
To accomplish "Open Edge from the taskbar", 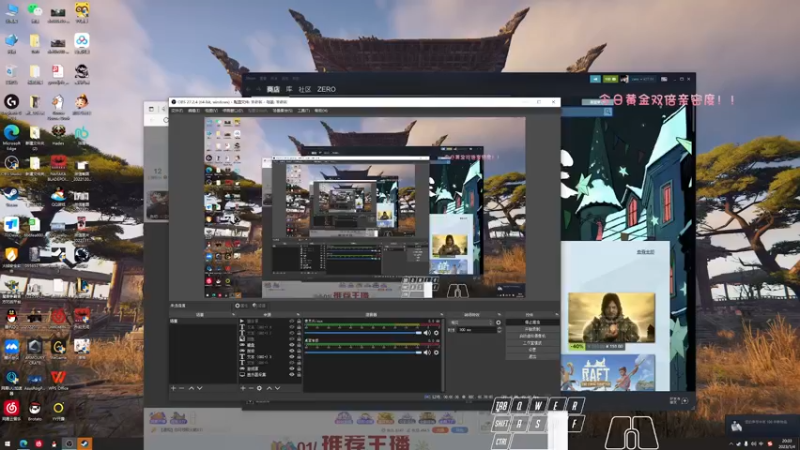I will pyautogui.click(x=23, y=444).
